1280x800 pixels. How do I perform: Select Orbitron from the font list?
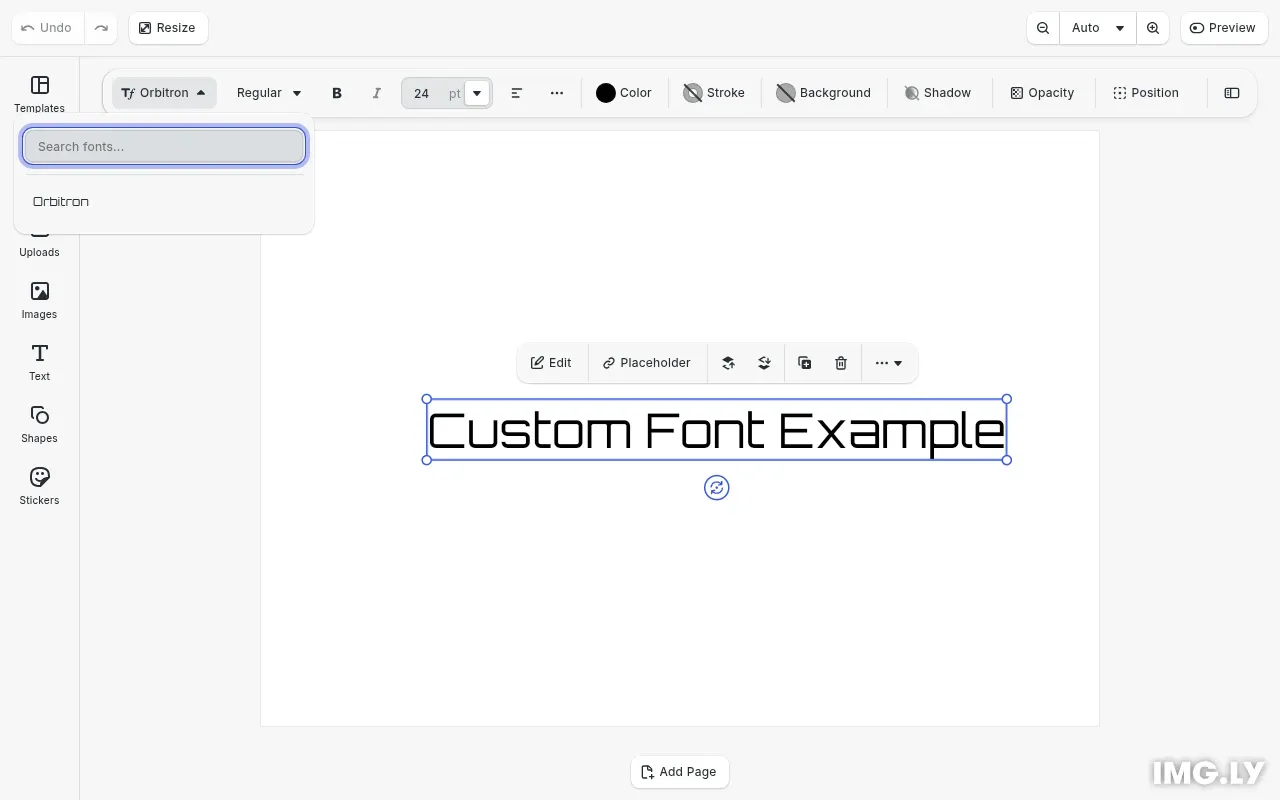60,201
